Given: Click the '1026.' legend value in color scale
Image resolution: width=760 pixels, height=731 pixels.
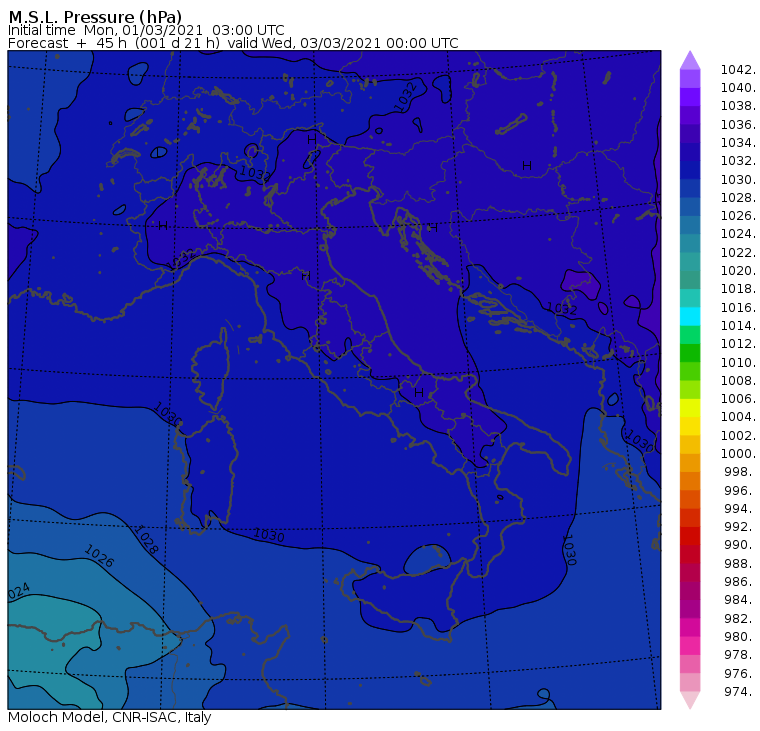Looking at the screenshot, I should (738, 215).
